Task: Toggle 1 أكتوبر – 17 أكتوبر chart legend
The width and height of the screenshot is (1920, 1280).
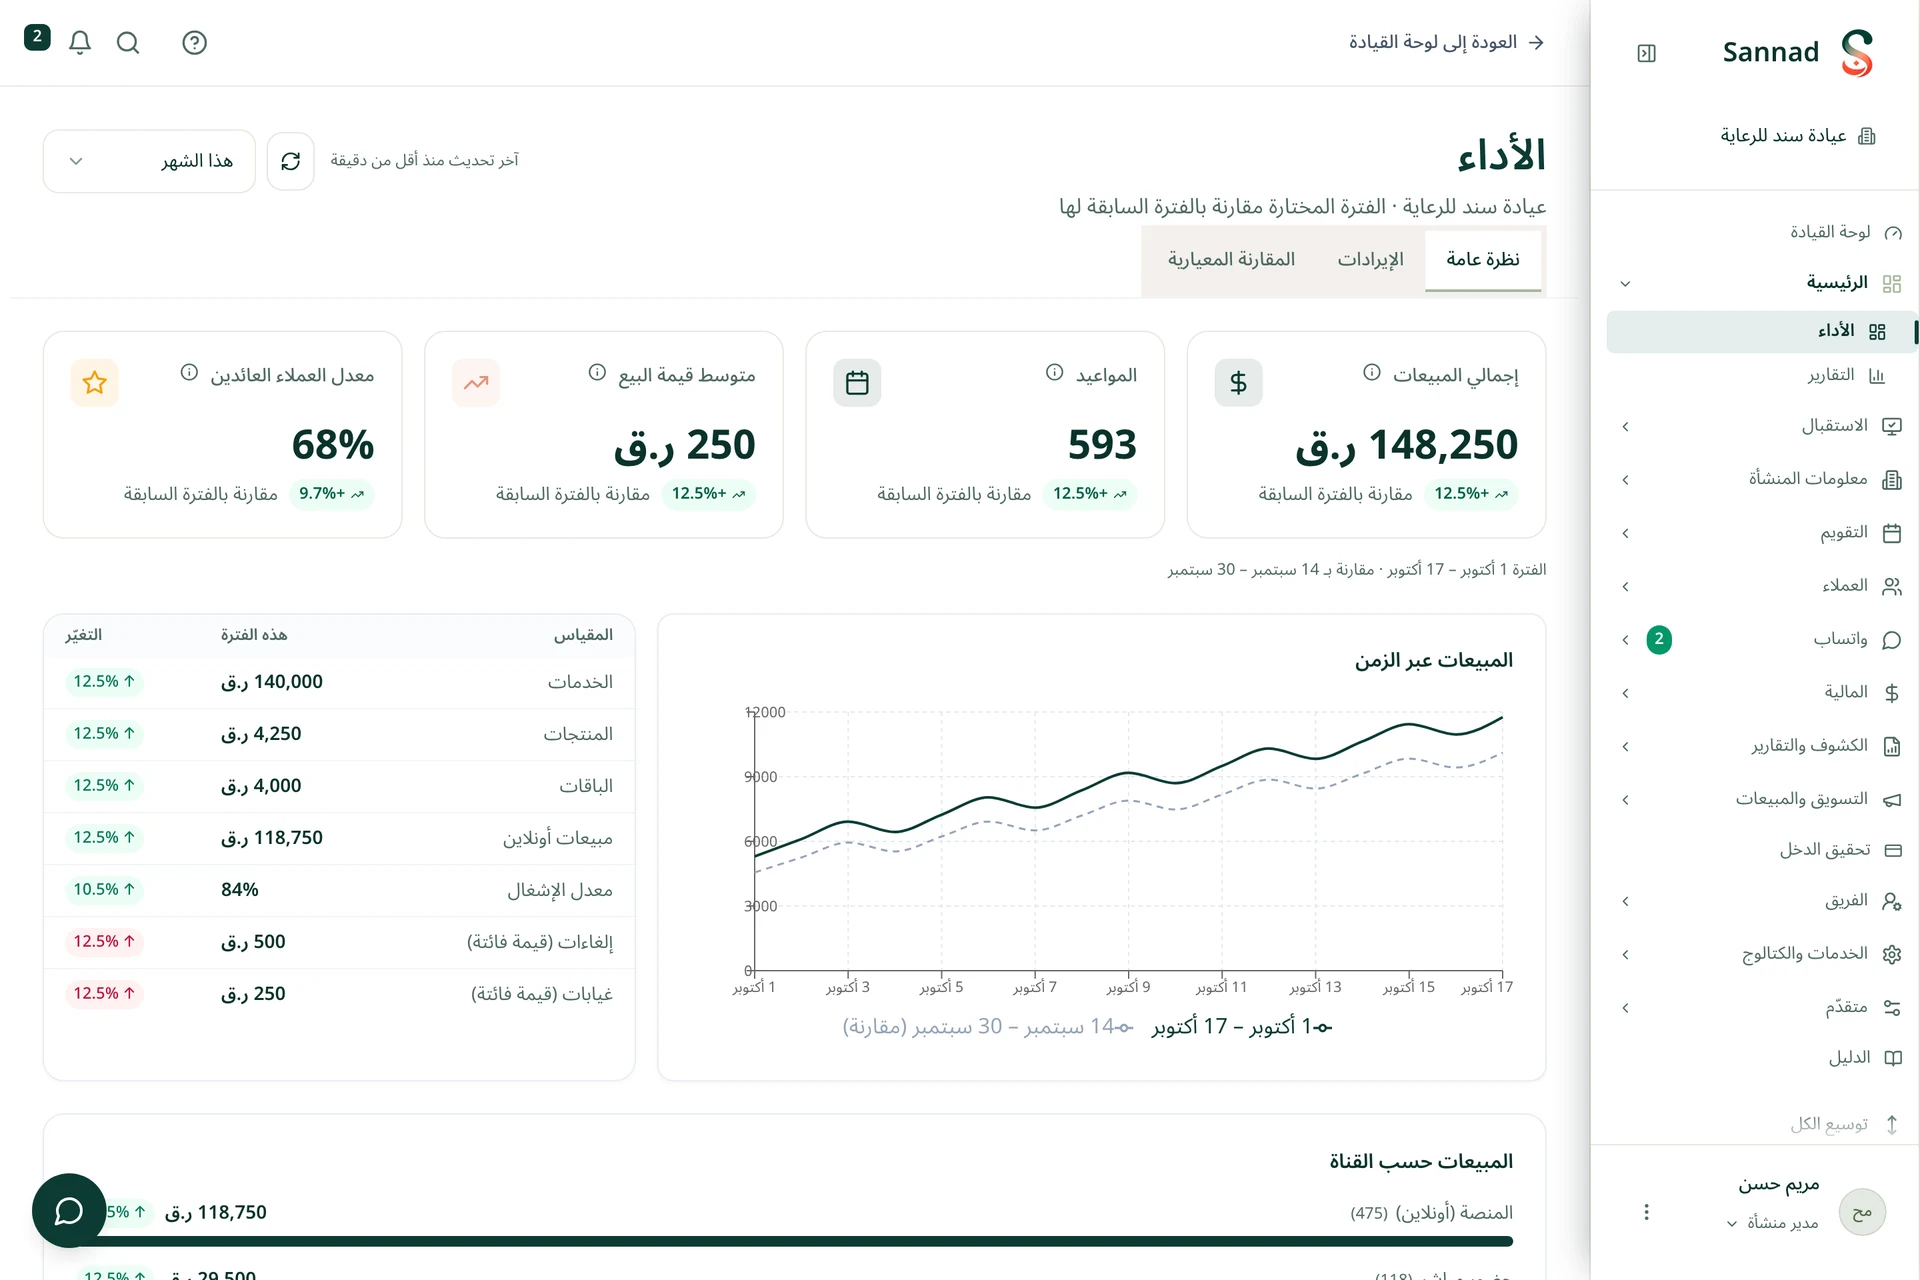Action: (1242, 1026)
